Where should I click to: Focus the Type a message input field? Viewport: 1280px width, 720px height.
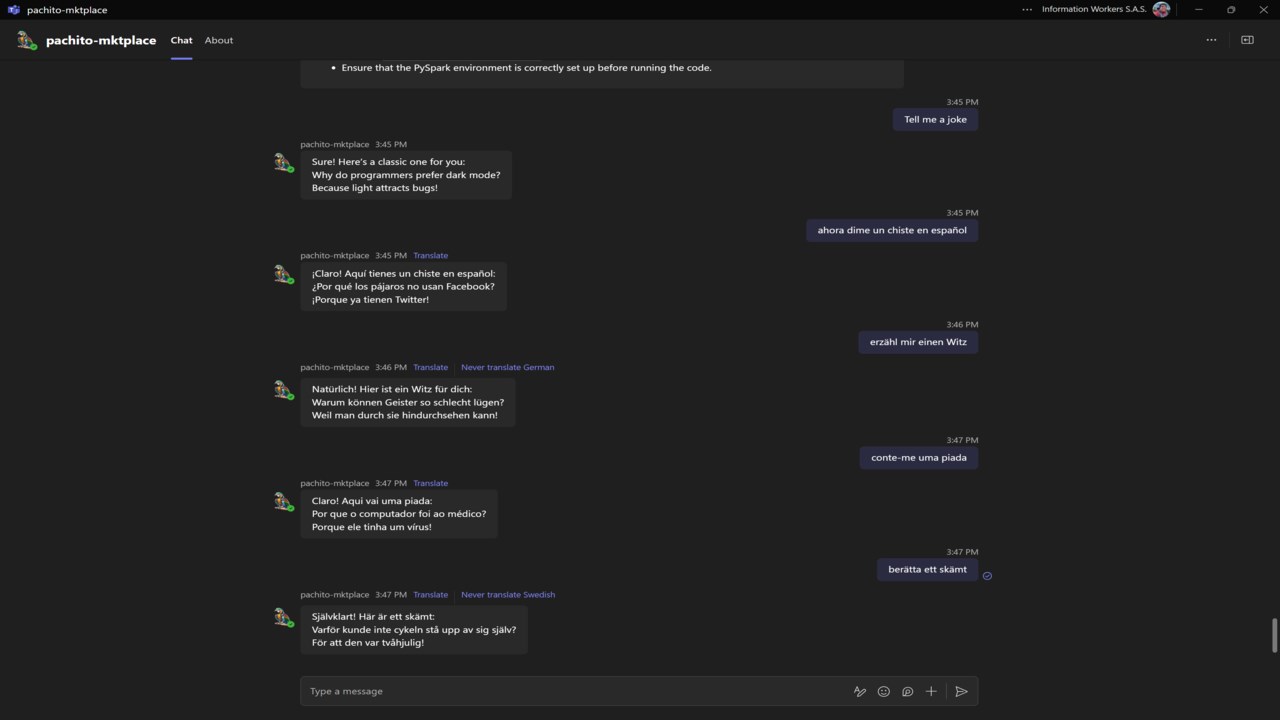(x=575, y=691)
